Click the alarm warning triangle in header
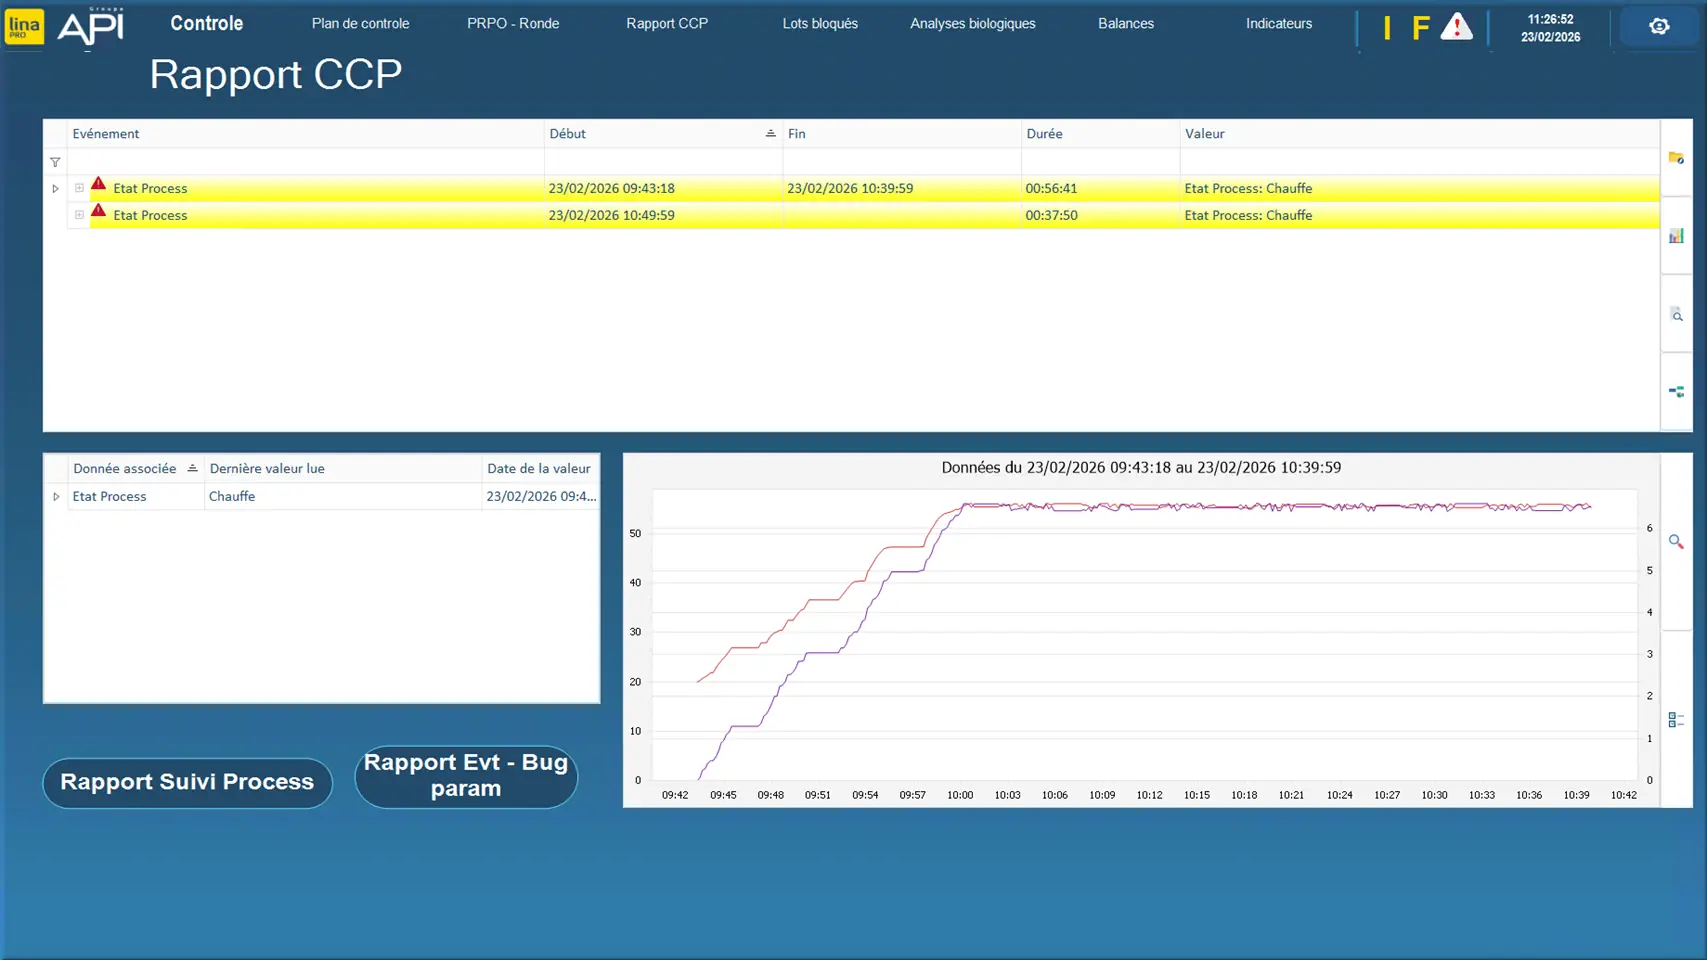This screenshot has width=1707, height=960. [1456, 27]
